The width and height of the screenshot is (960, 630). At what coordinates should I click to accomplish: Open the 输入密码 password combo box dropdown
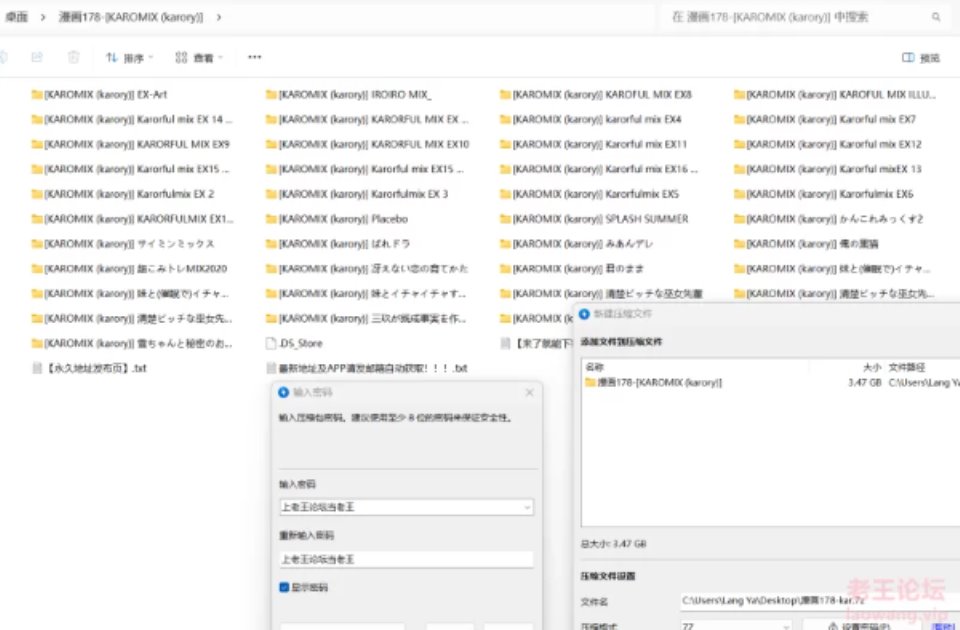tap(527, 507)
